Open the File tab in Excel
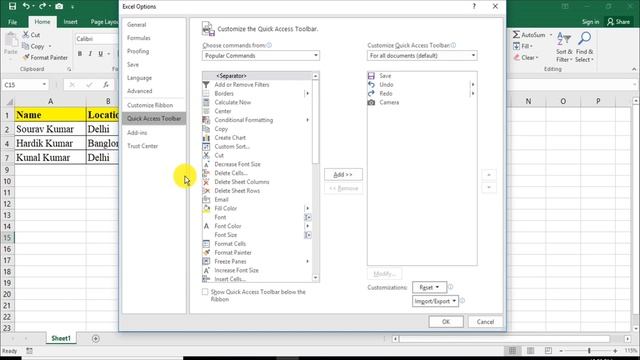The width and height of the screenshot is (640, 360). (x=13, y=22)
